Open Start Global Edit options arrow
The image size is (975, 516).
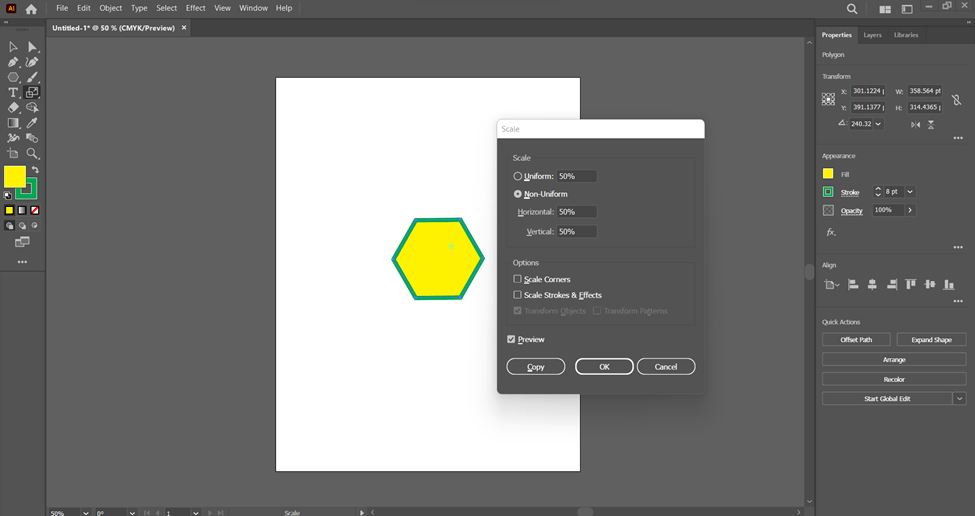[x=959, y=399]
